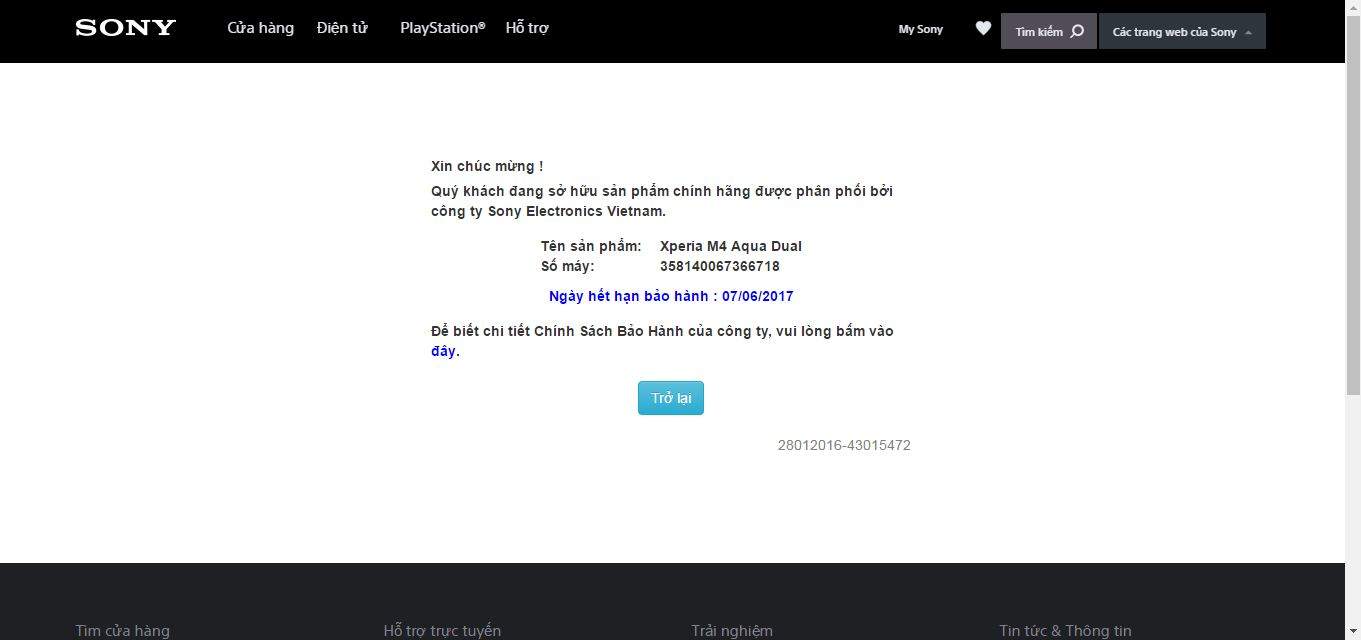The width and height of the screenshot is (1361, 640).
Task: Open the Điện tử menu
Action: 342,28
